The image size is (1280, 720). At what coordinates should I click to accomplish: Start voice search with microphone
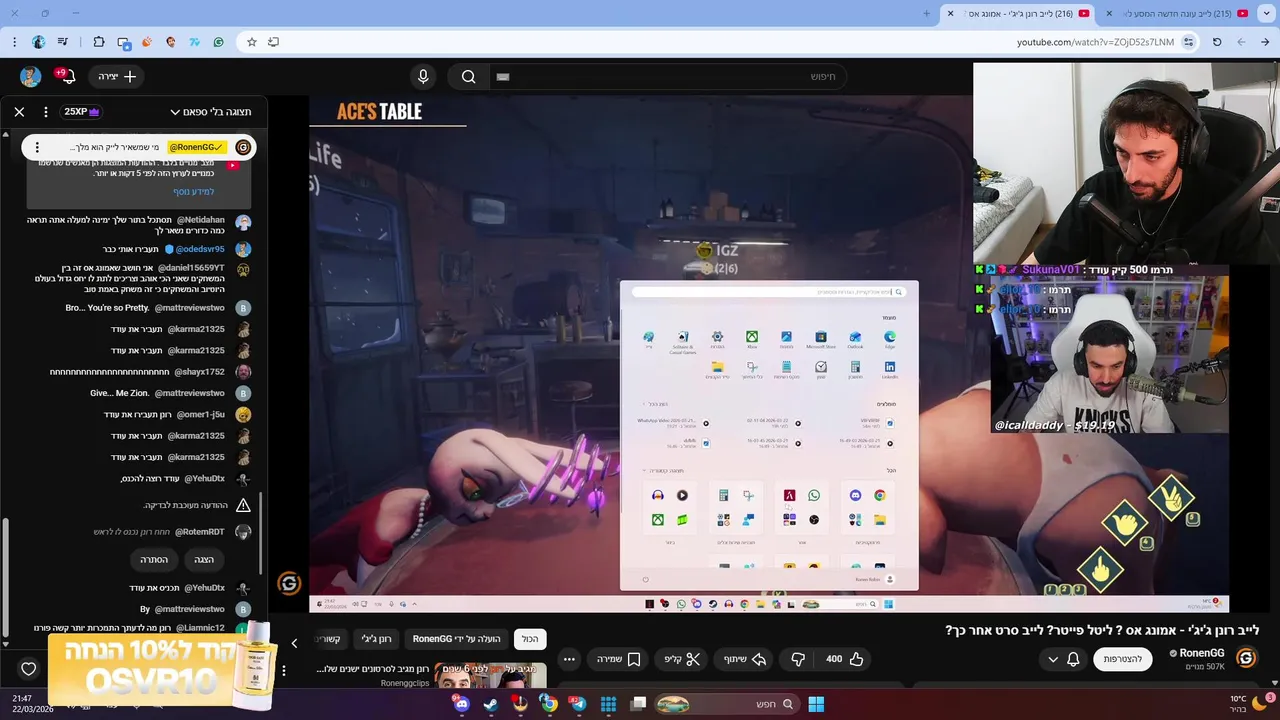point(423,77)
